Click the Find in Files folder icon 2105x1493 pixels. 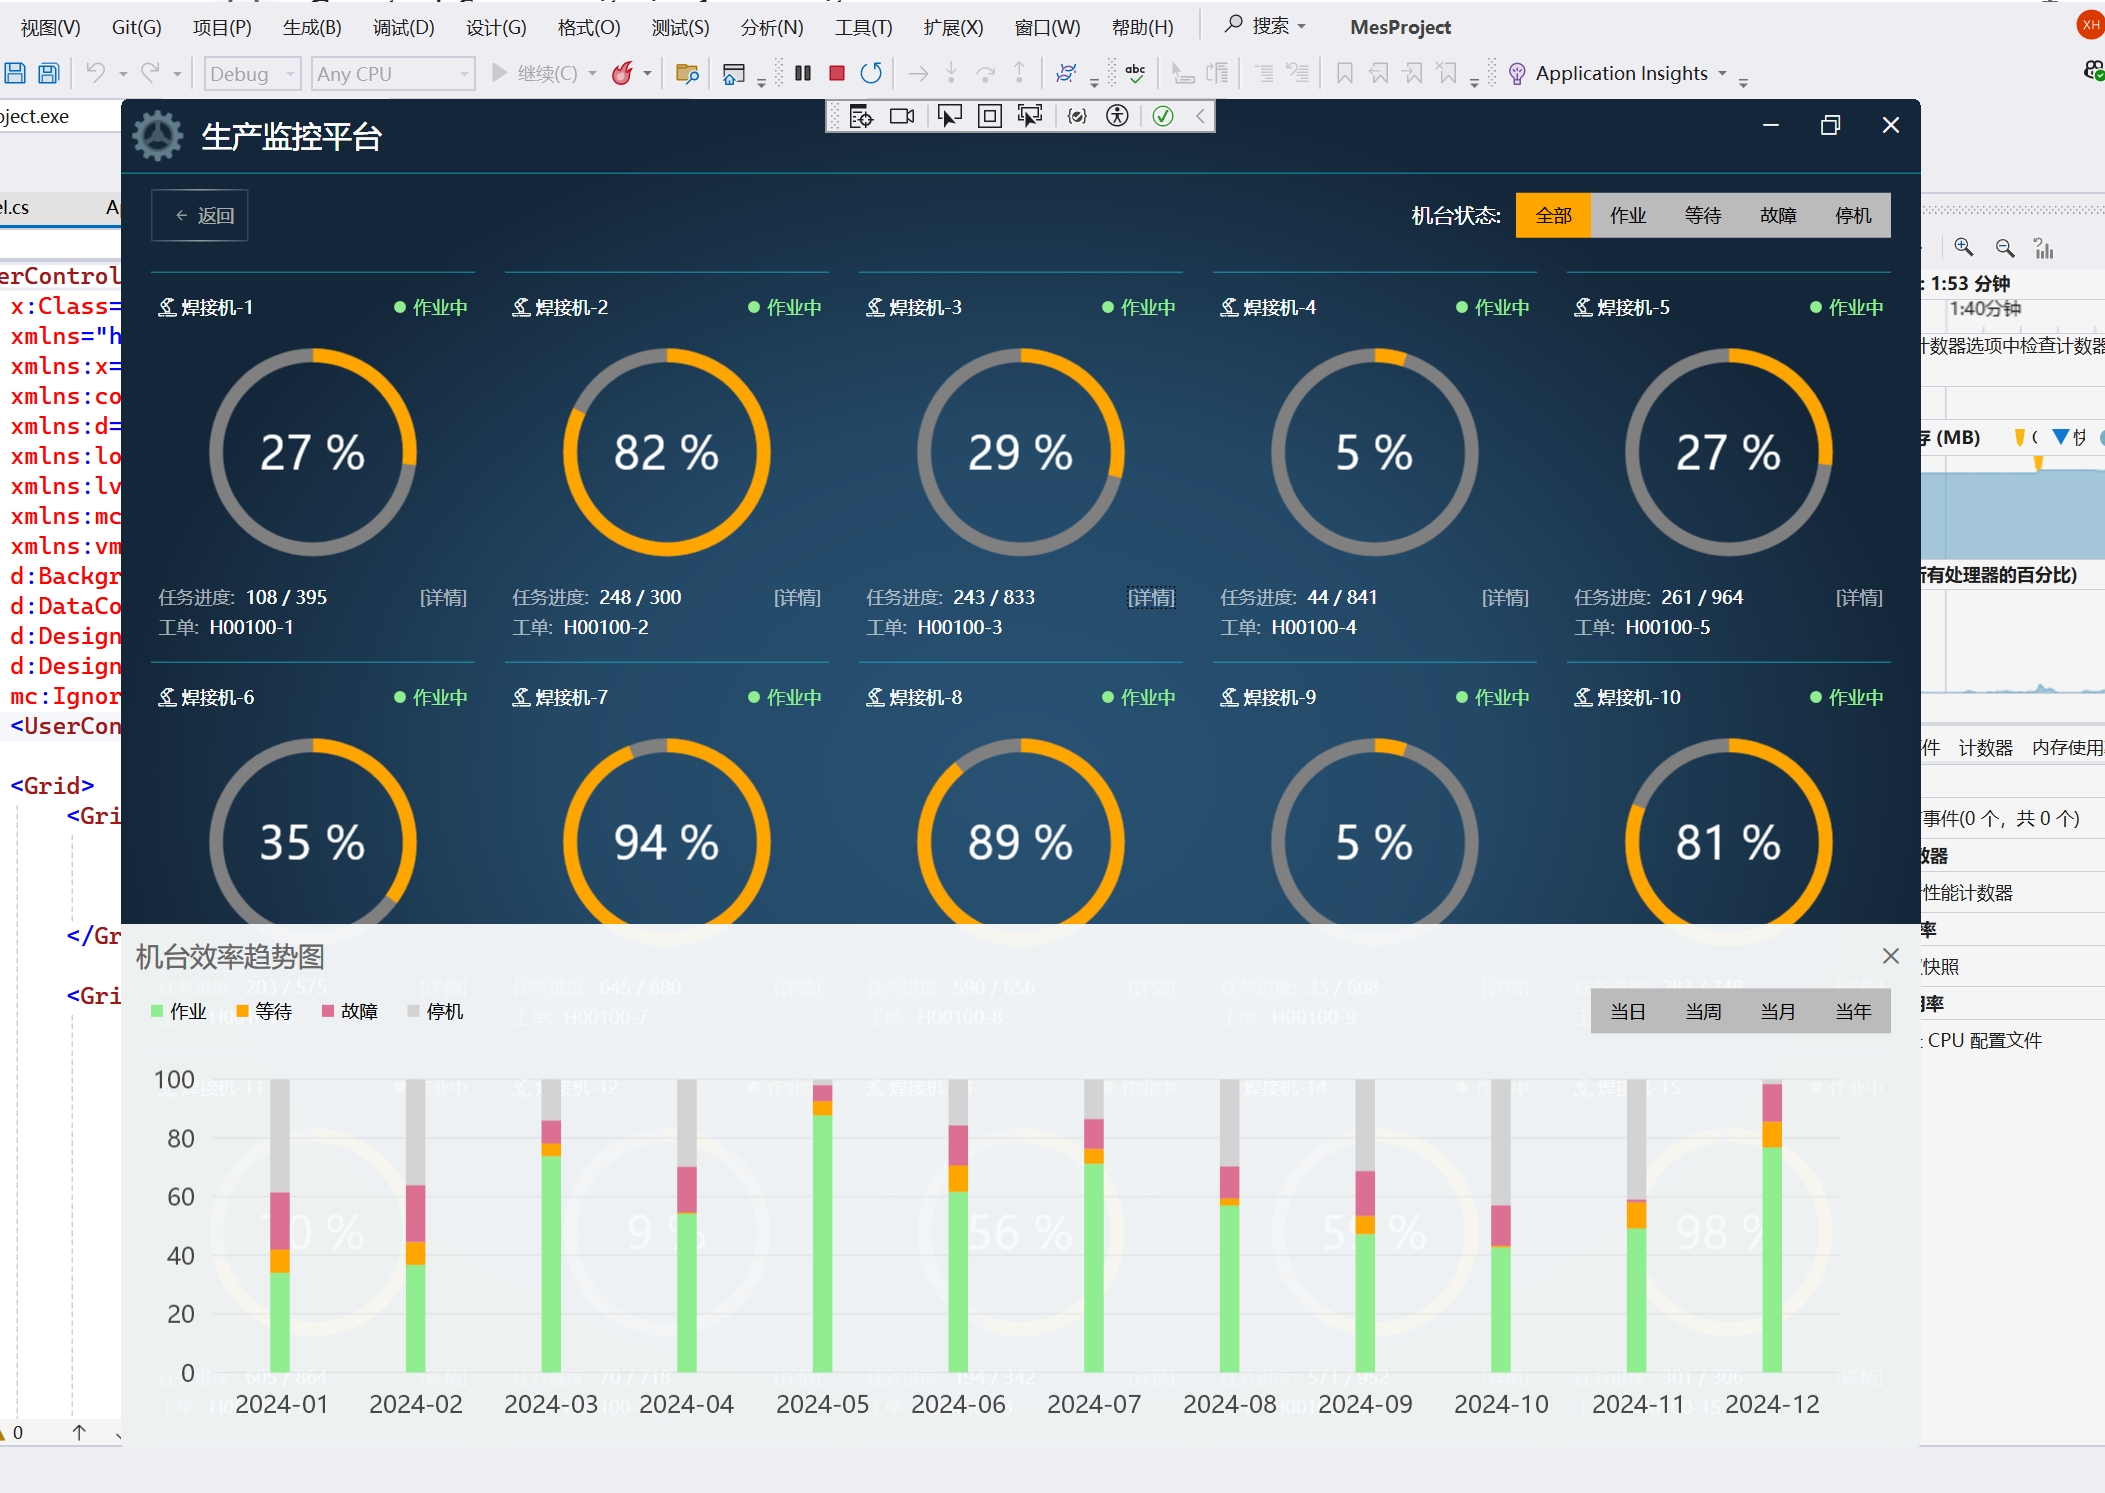tap(687, 73)
